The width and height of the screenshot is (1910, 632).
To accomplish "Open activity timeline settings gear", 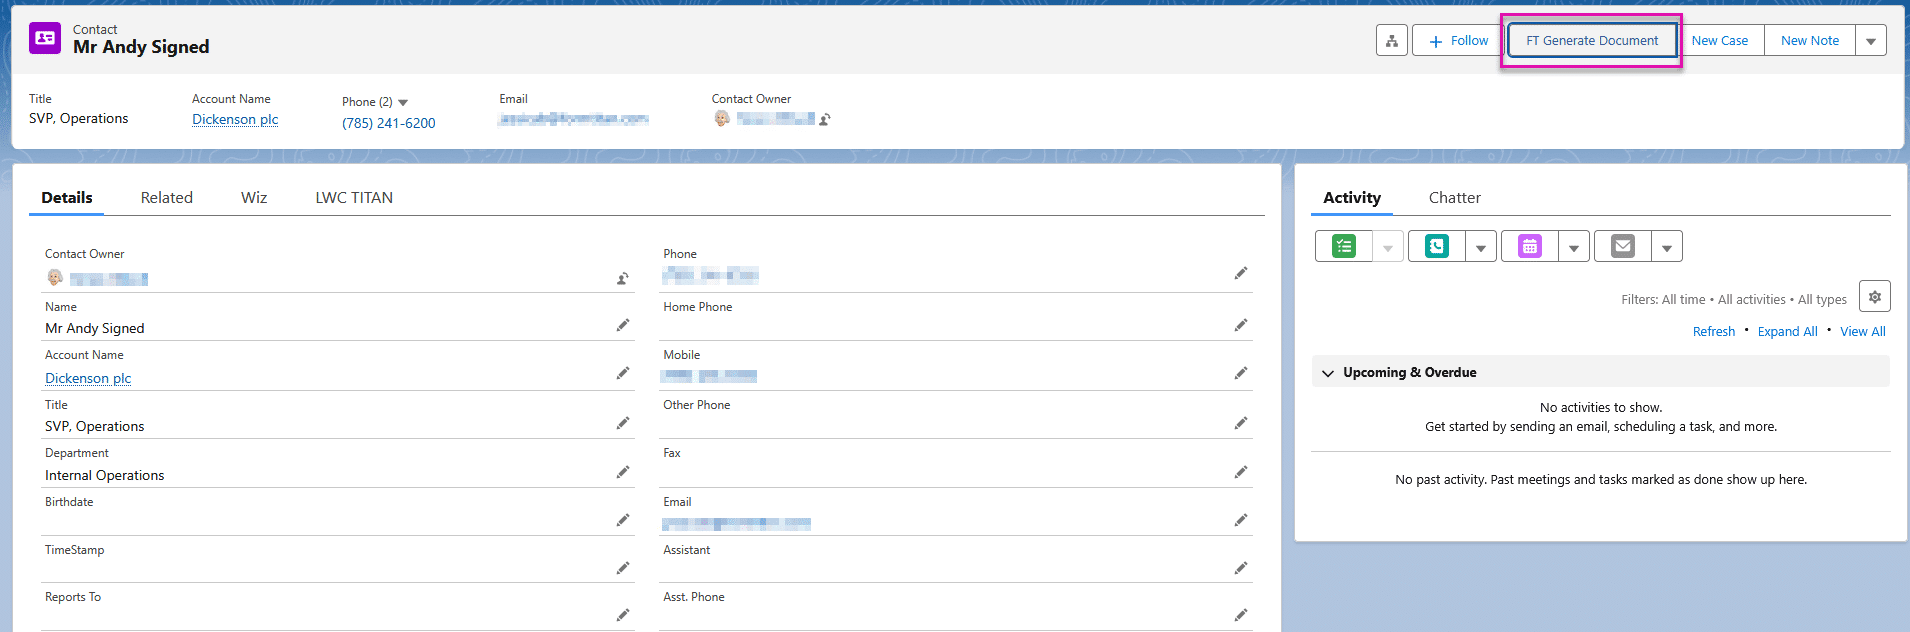I will point(1875,297).
